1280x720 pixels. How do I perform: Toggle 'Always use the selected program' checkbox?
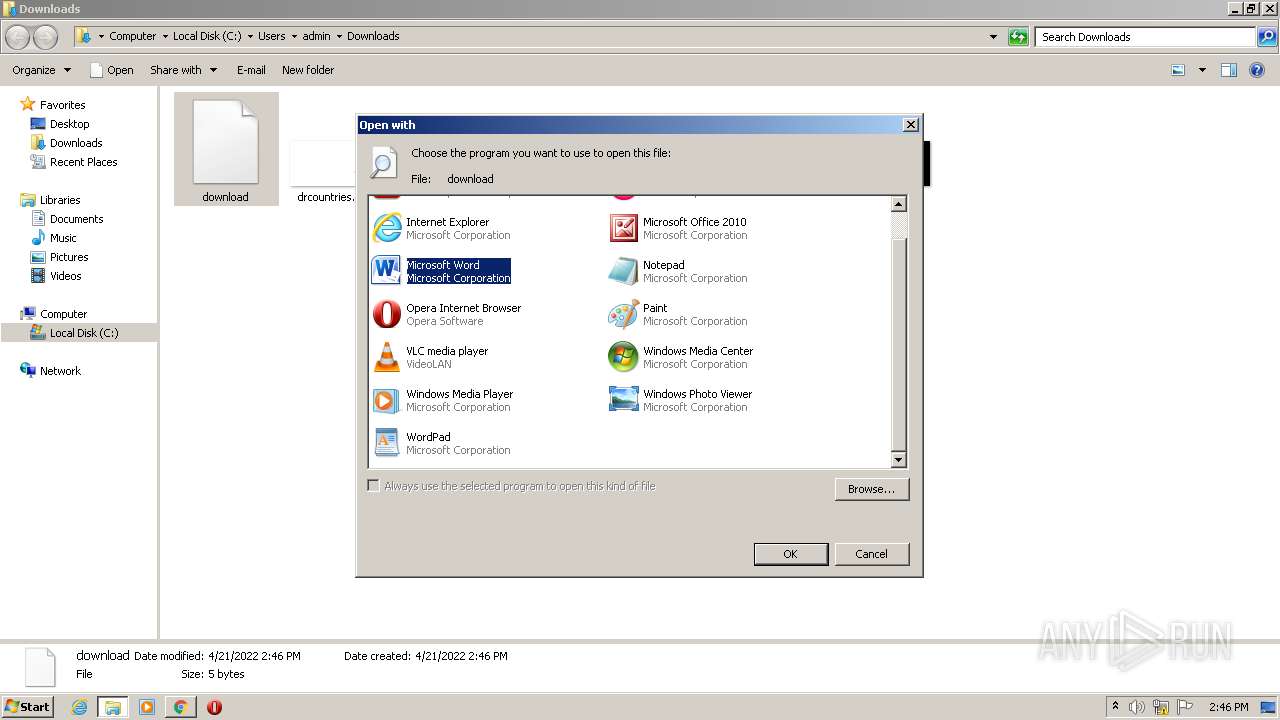pyautogui.click(x=374, y=486)
